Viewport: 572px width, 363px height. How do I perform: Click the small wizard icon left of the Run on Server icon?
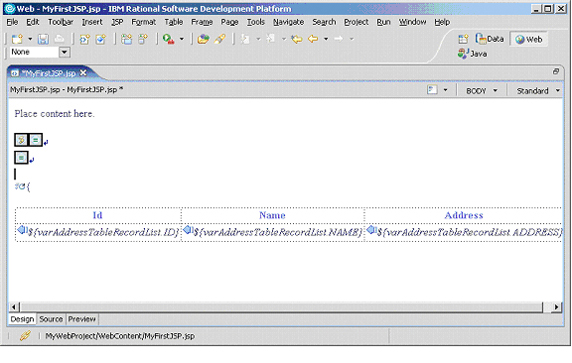click(x=143, y=39)
